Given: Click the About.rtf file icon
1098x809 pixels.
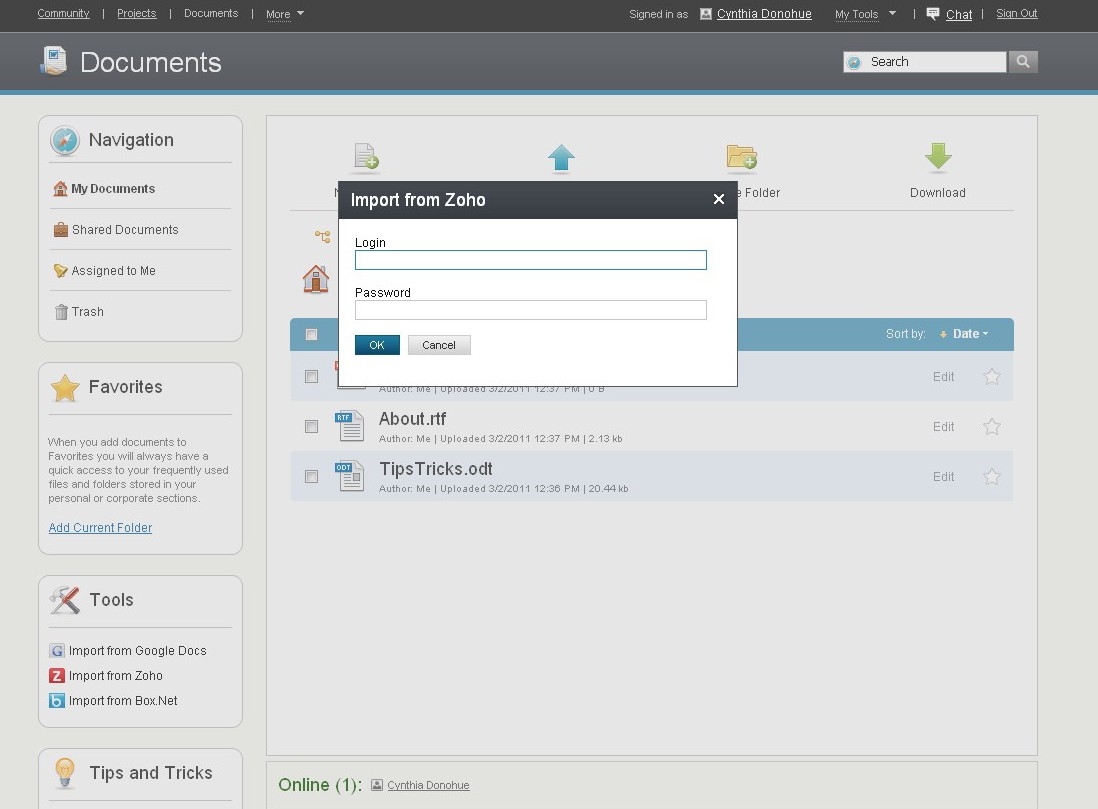Looking at the screenshot, I should [x=349, y=426].
